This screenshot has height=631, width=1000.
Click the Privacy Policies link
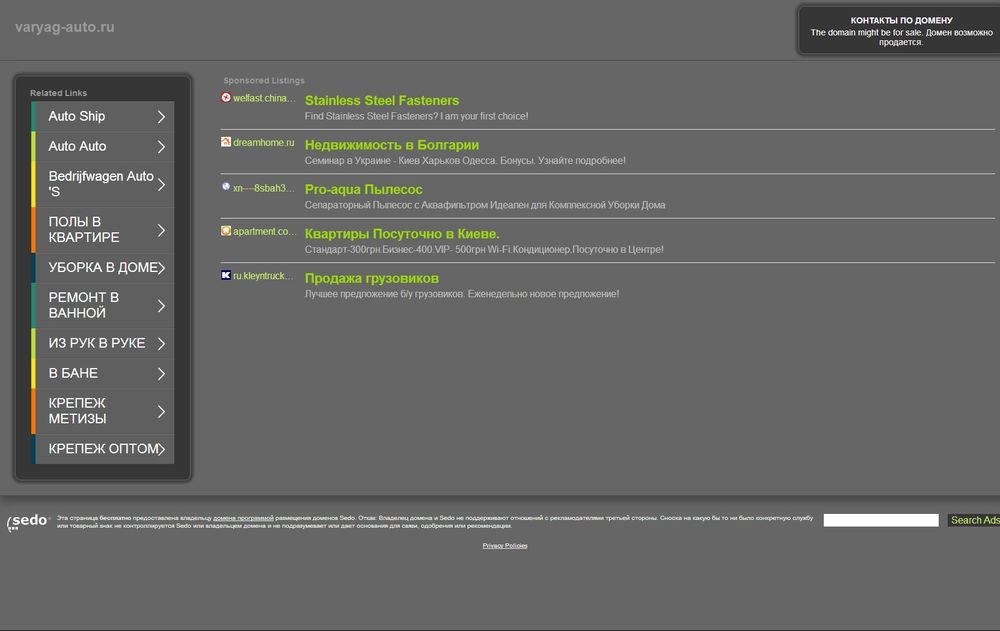(x=505, y=546)
